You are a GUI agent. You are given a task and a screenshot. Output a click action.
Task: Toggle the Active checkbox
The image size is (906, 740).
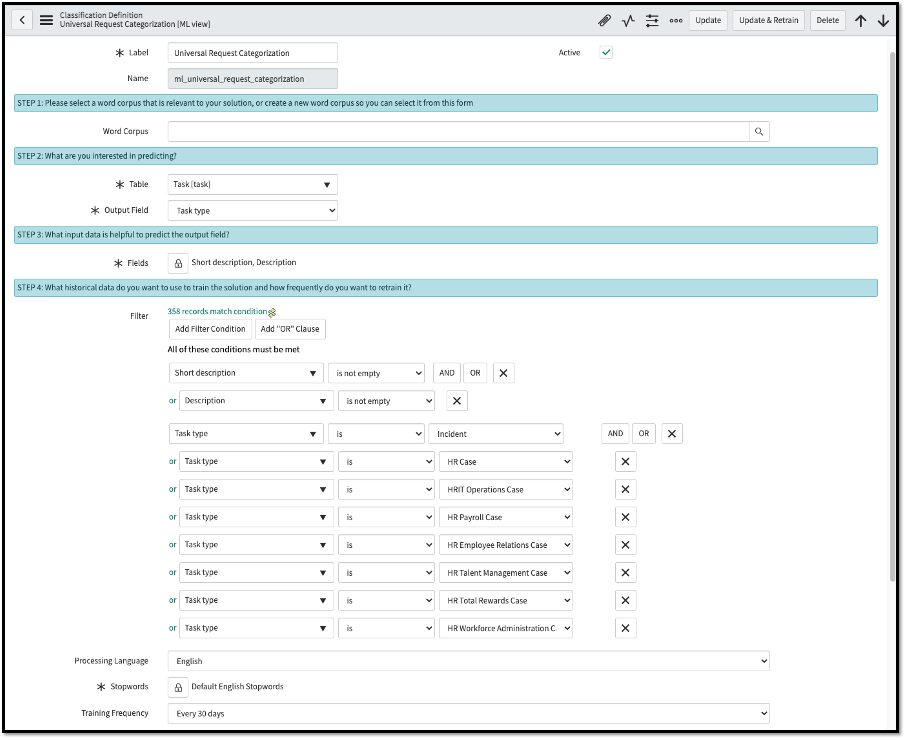click(x=605, y=53)
